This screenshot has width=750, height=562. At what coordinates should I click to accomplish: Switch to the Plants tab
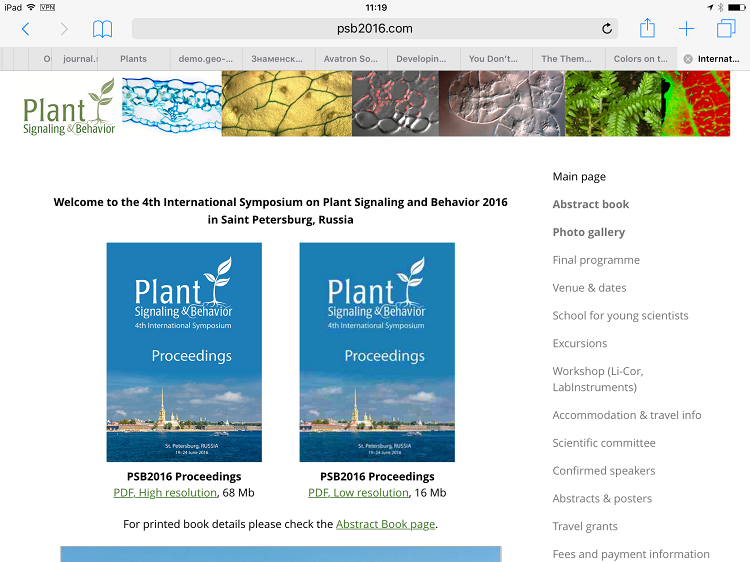pyautogui.click(x=133, y=59)
